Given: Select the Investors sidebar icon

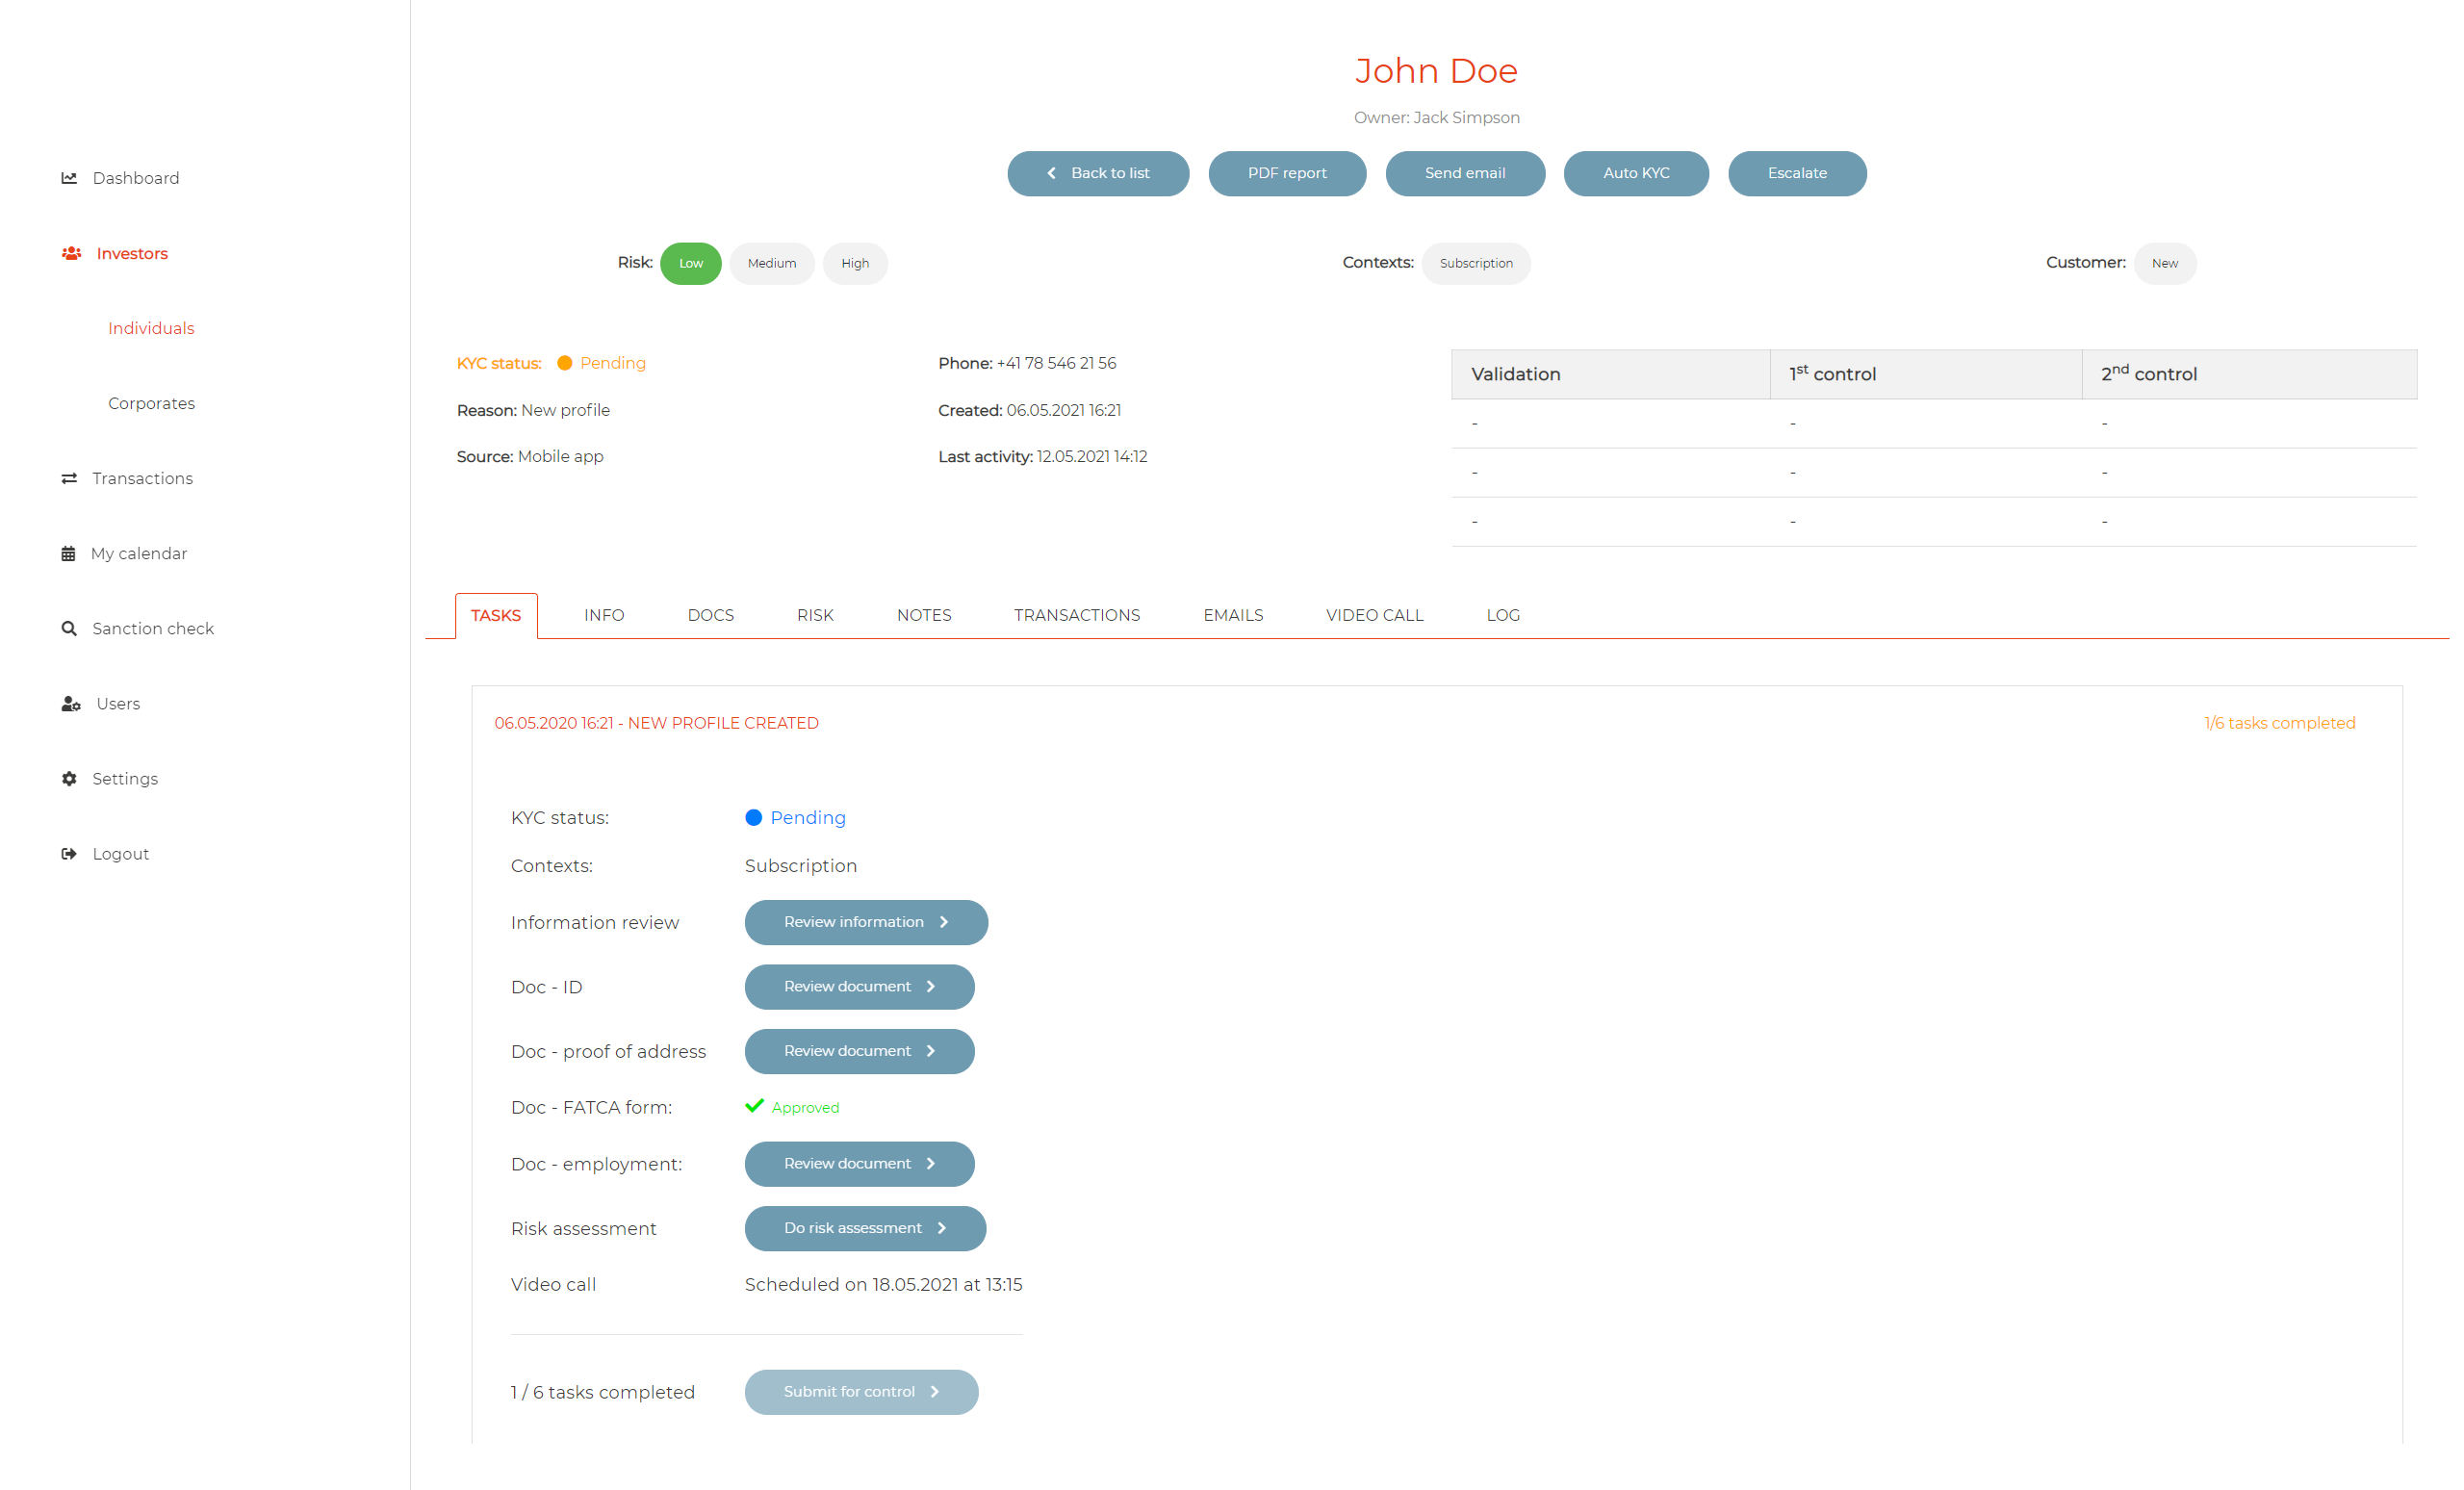Looking at the screenshot, I should click(x=71, y=252).
